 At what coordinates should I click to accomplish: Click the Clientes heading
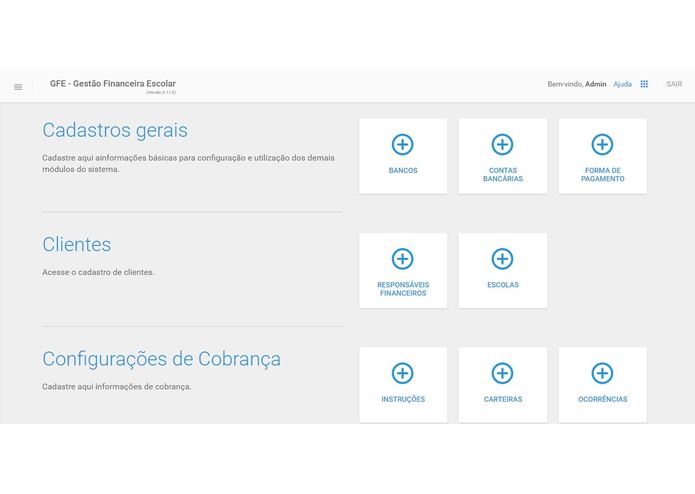(x=77, y=245)
